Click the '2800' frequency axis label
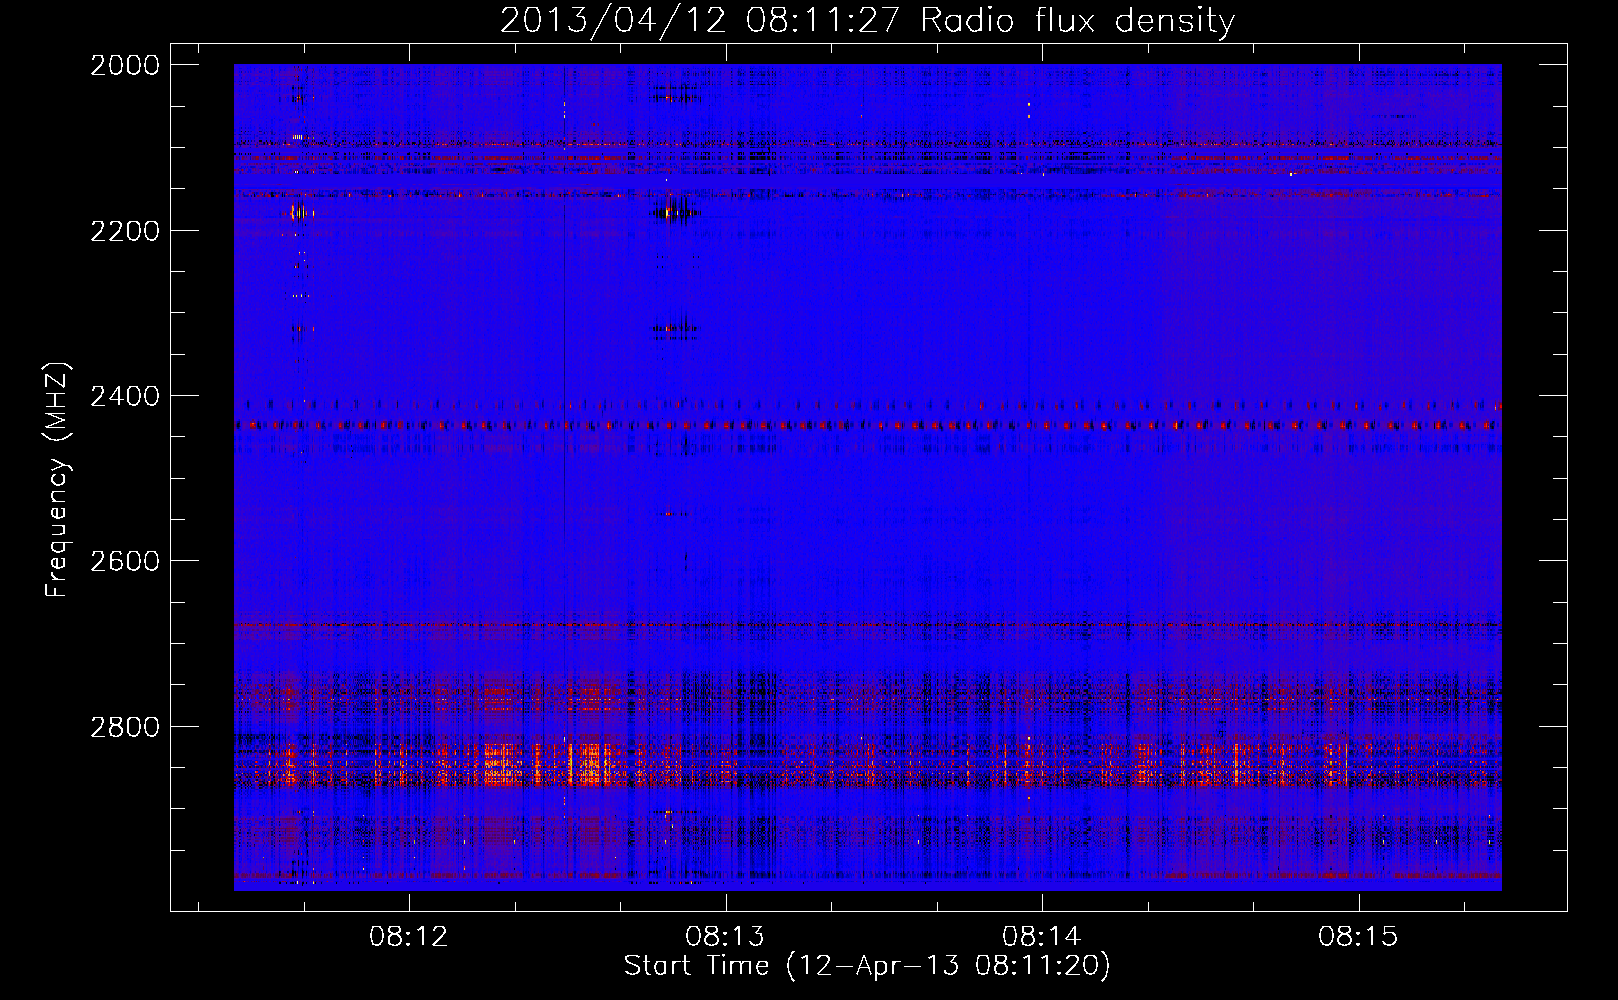Viewport: 1618px width, 1000px height. point(125,727)
